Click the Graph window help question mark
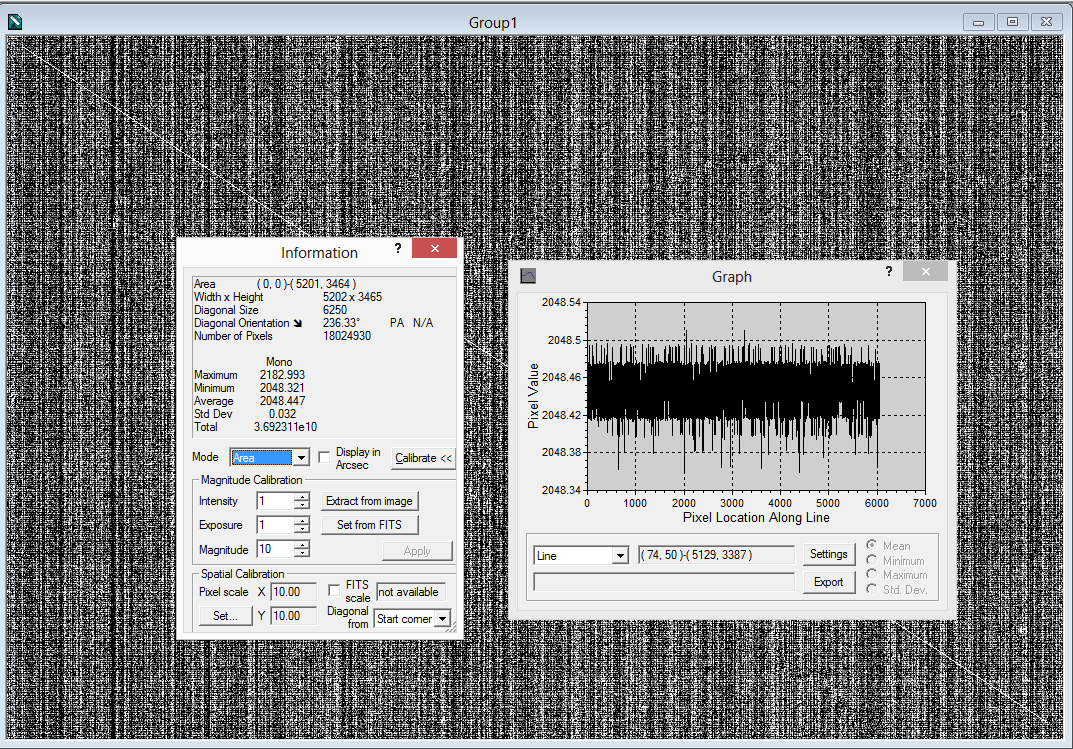This screenshot has height=749, width=1073. coord(888,271)
